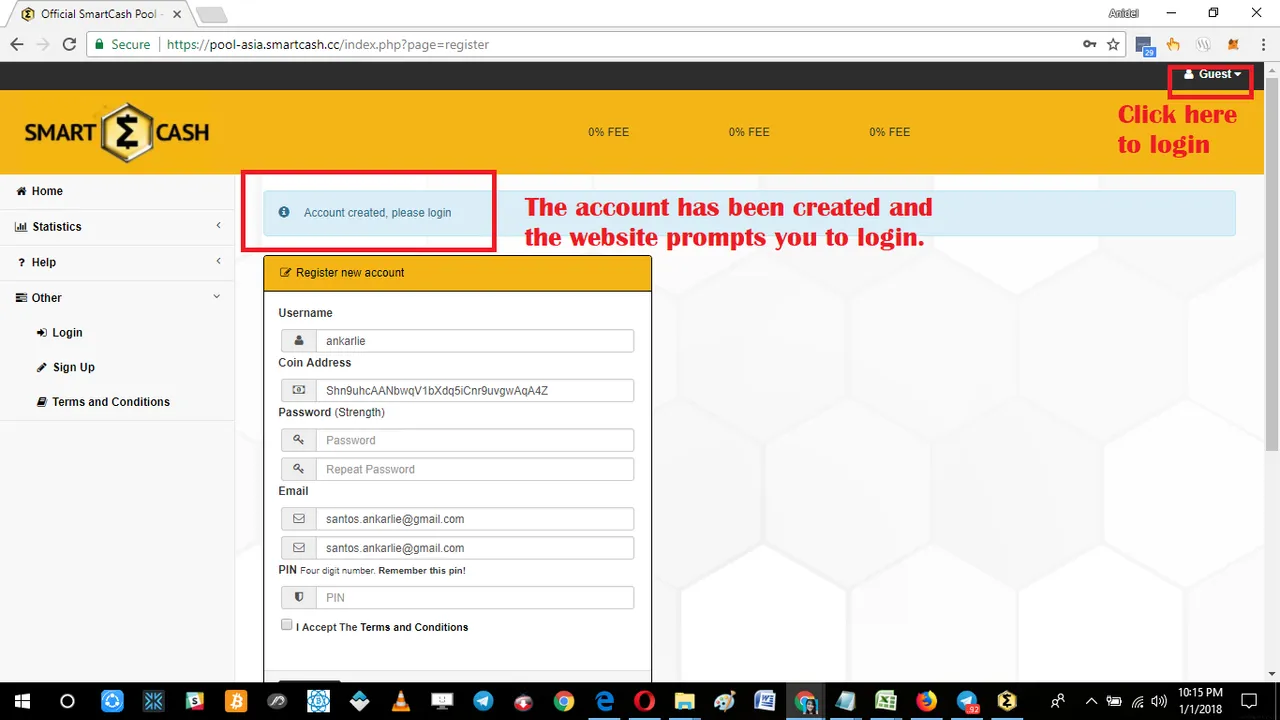Click the Repeat Password field
Screen dimensions: 1280x720
tap(474, 469)
